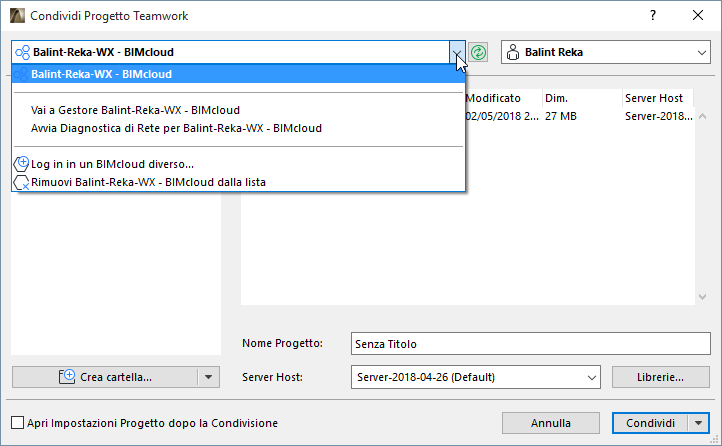Select Balint-Reka-WX - BIMcloud highlighted entry
Image resolution: width=722 pixels, height=446 pixels.
[x=239, y=74]
